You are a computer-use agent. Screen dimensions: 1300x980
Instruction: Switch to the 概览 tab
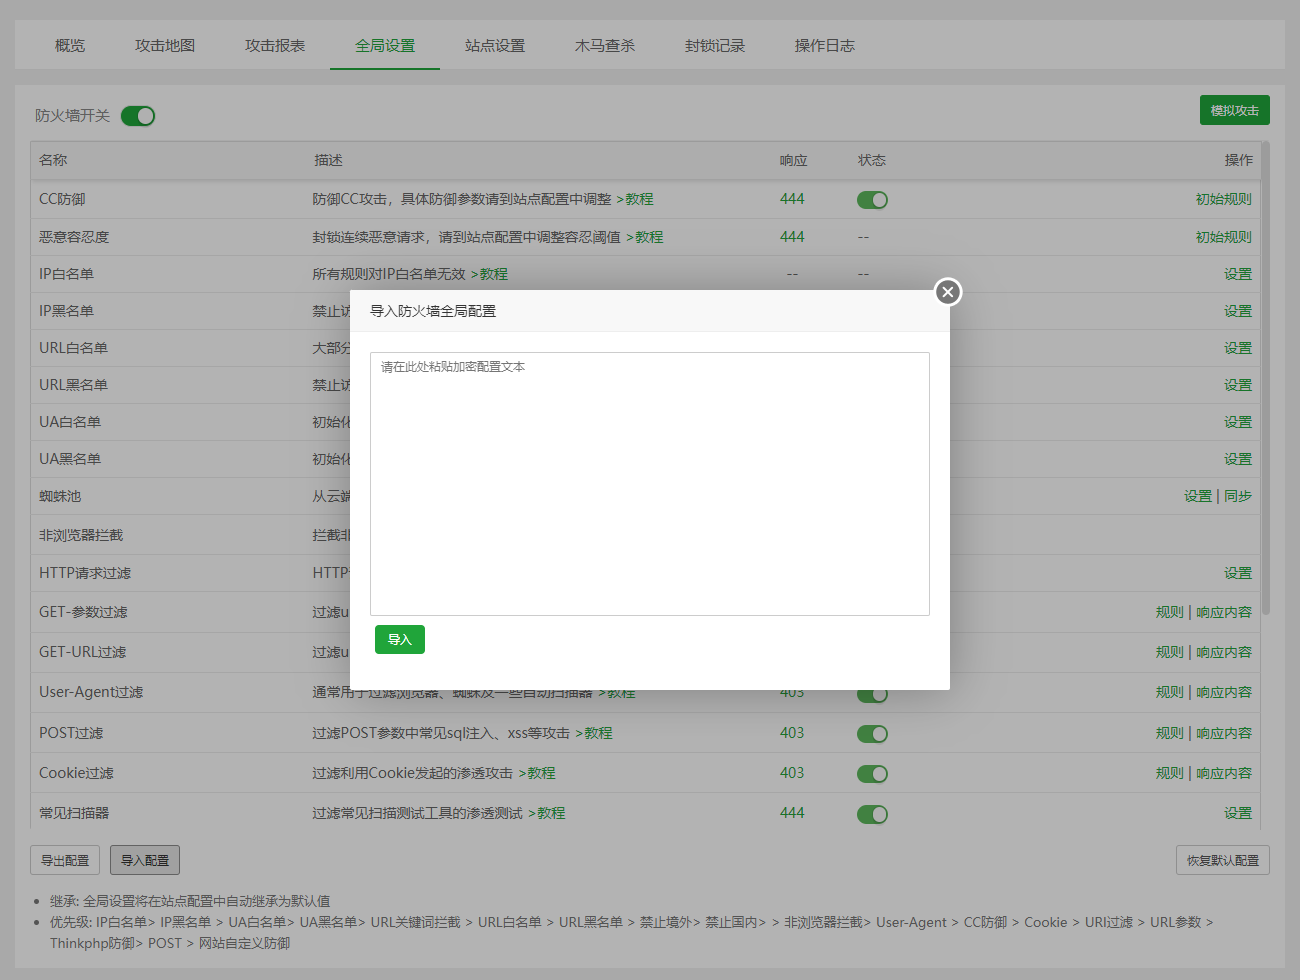point(70,46)
